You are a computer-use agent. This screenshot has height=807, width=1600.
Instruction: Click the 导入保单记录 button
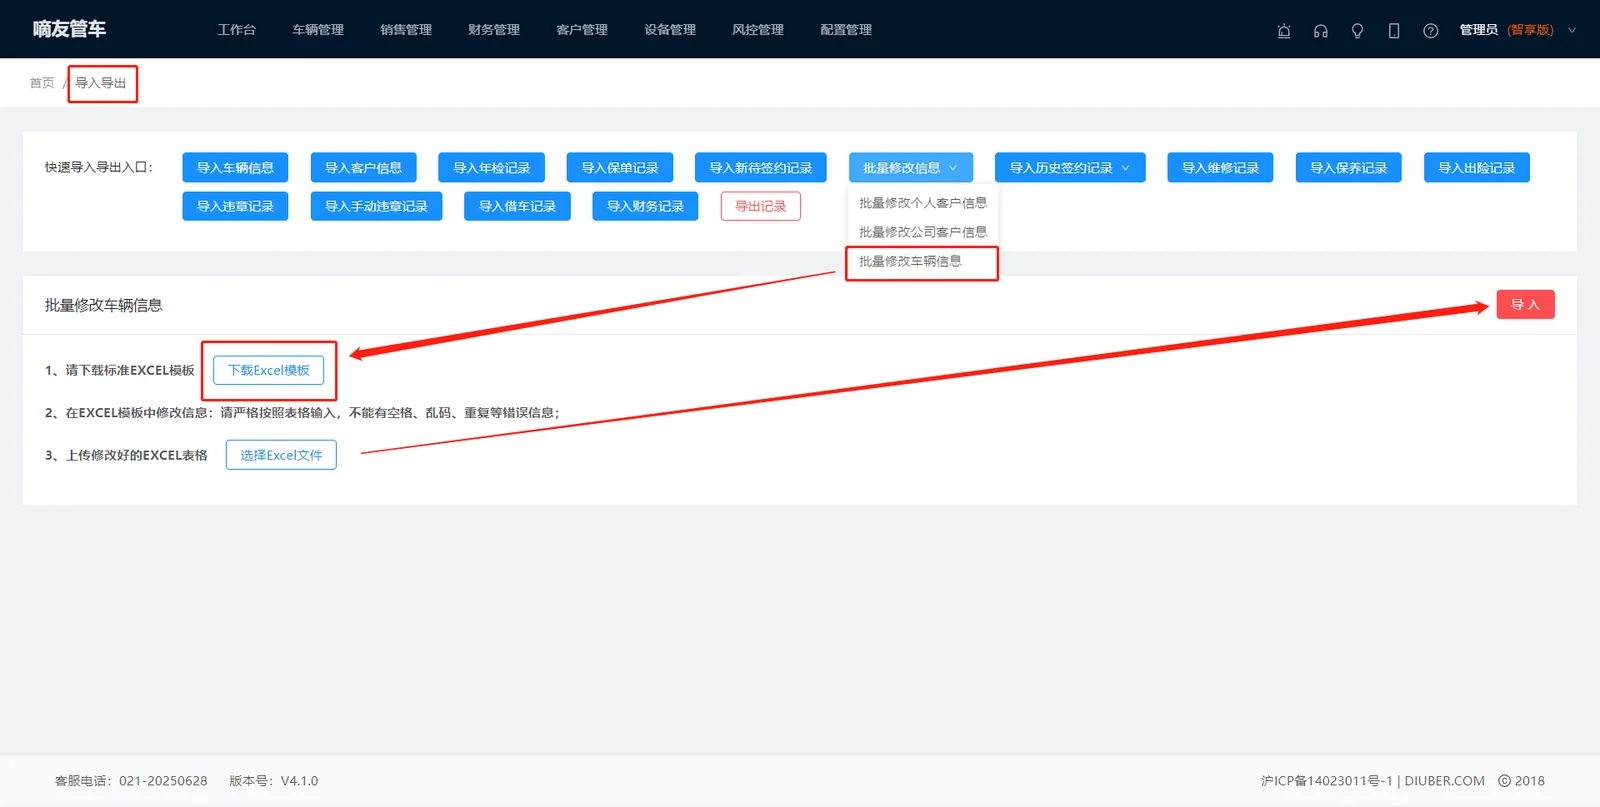(x=620, y=168)
